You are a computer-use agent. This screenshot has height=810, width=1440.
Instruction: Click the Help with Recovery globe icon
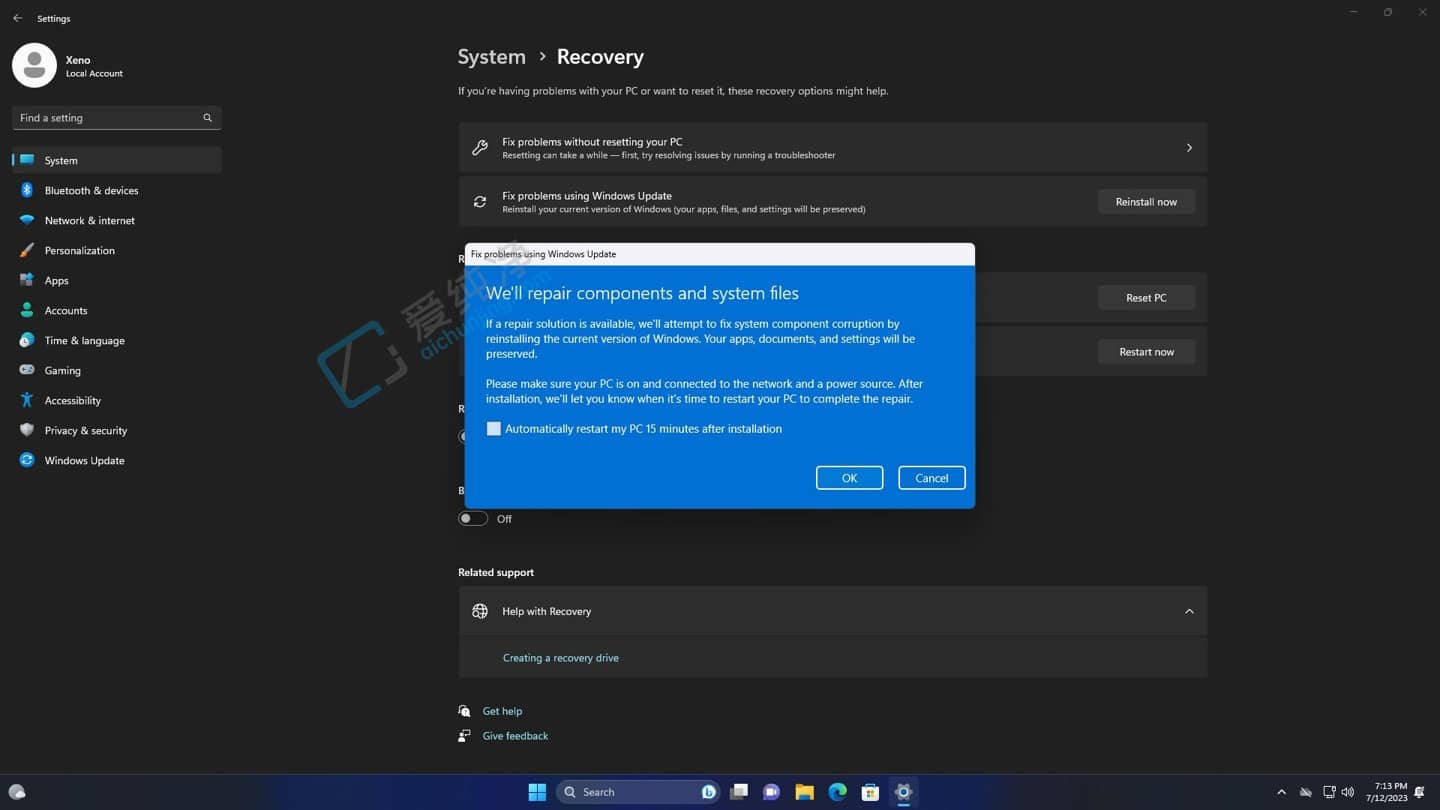tap(480, 610)
